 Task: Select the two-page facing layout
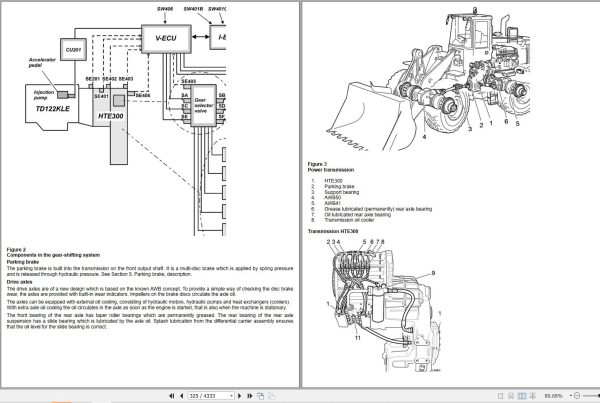(522, 396)
